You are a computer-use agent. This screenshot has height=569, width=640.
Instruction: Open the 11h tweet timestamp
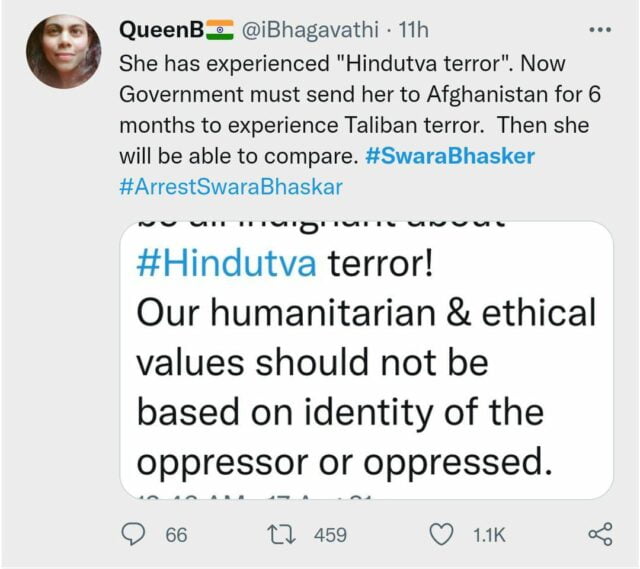click(x=413, y=30)
